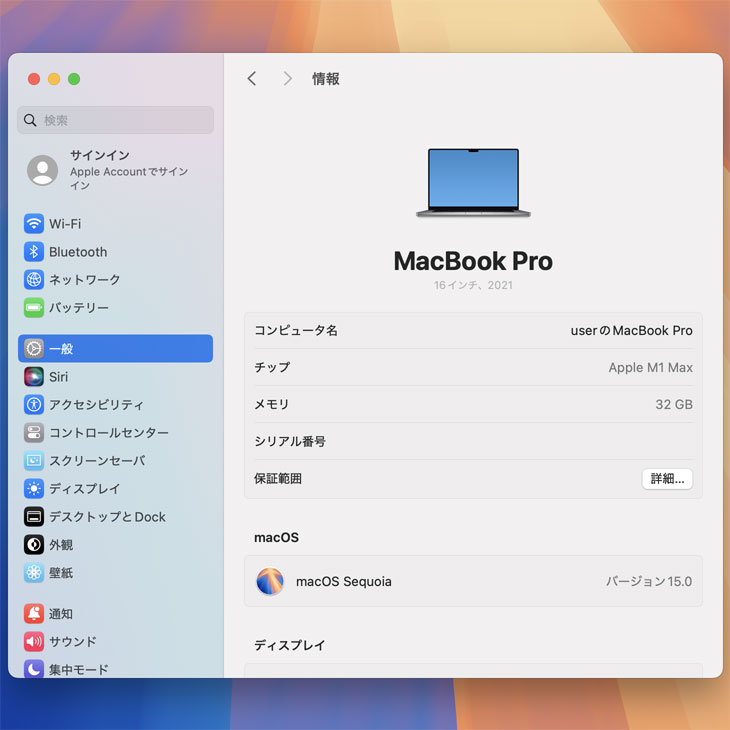Open the サウンド speaker icon
Screen dimensions: 730x730
[x=34, y=641]
